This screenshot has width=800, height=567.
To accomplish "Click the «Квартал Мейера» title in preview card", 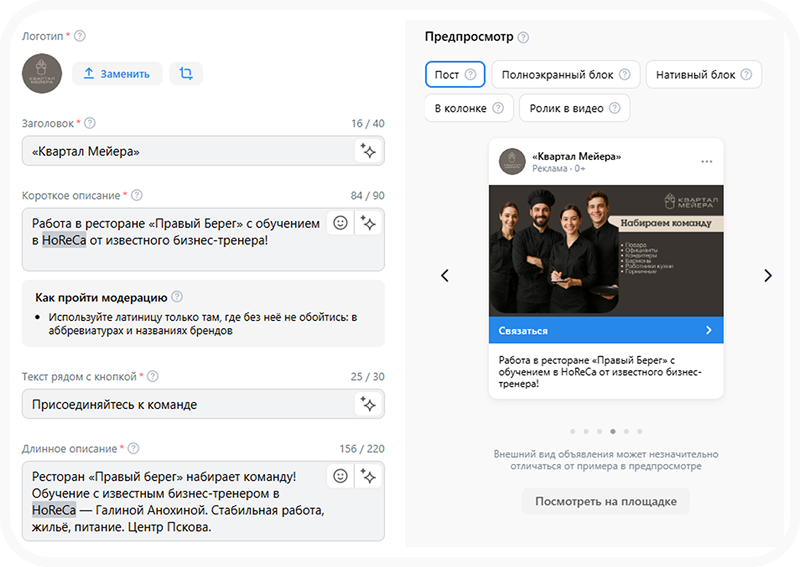I will (577, 156).
